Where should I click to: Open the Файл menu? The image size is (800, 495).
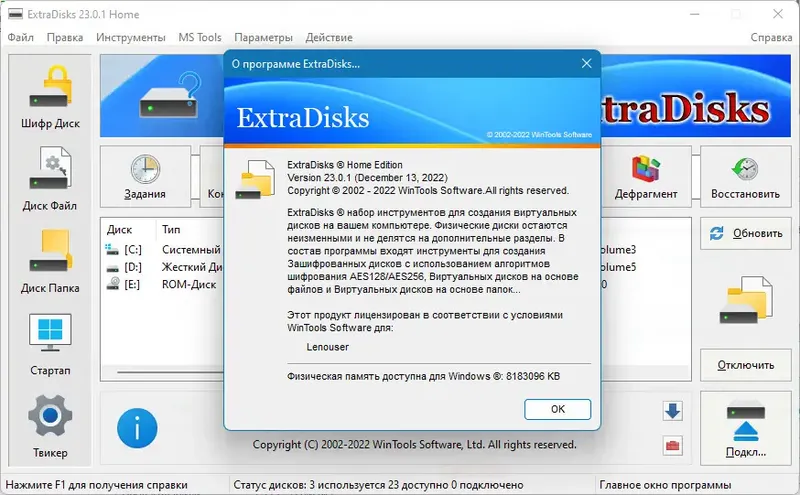tap(20, 37)
